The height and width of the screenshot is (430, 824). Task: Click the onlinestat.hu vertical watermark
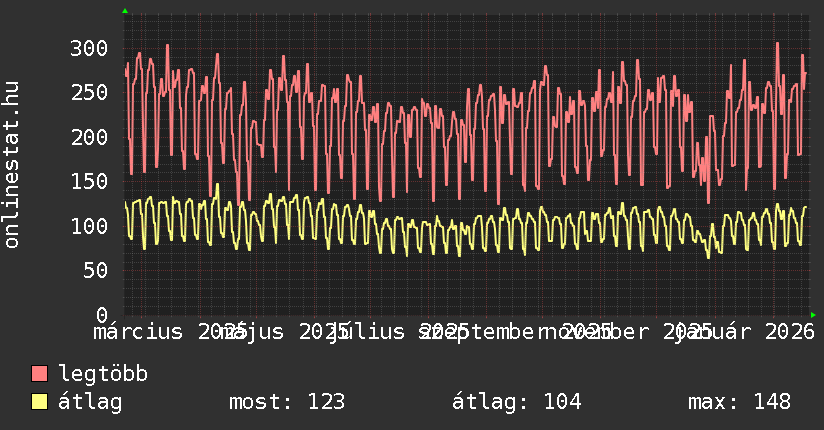tap(12, 165)
